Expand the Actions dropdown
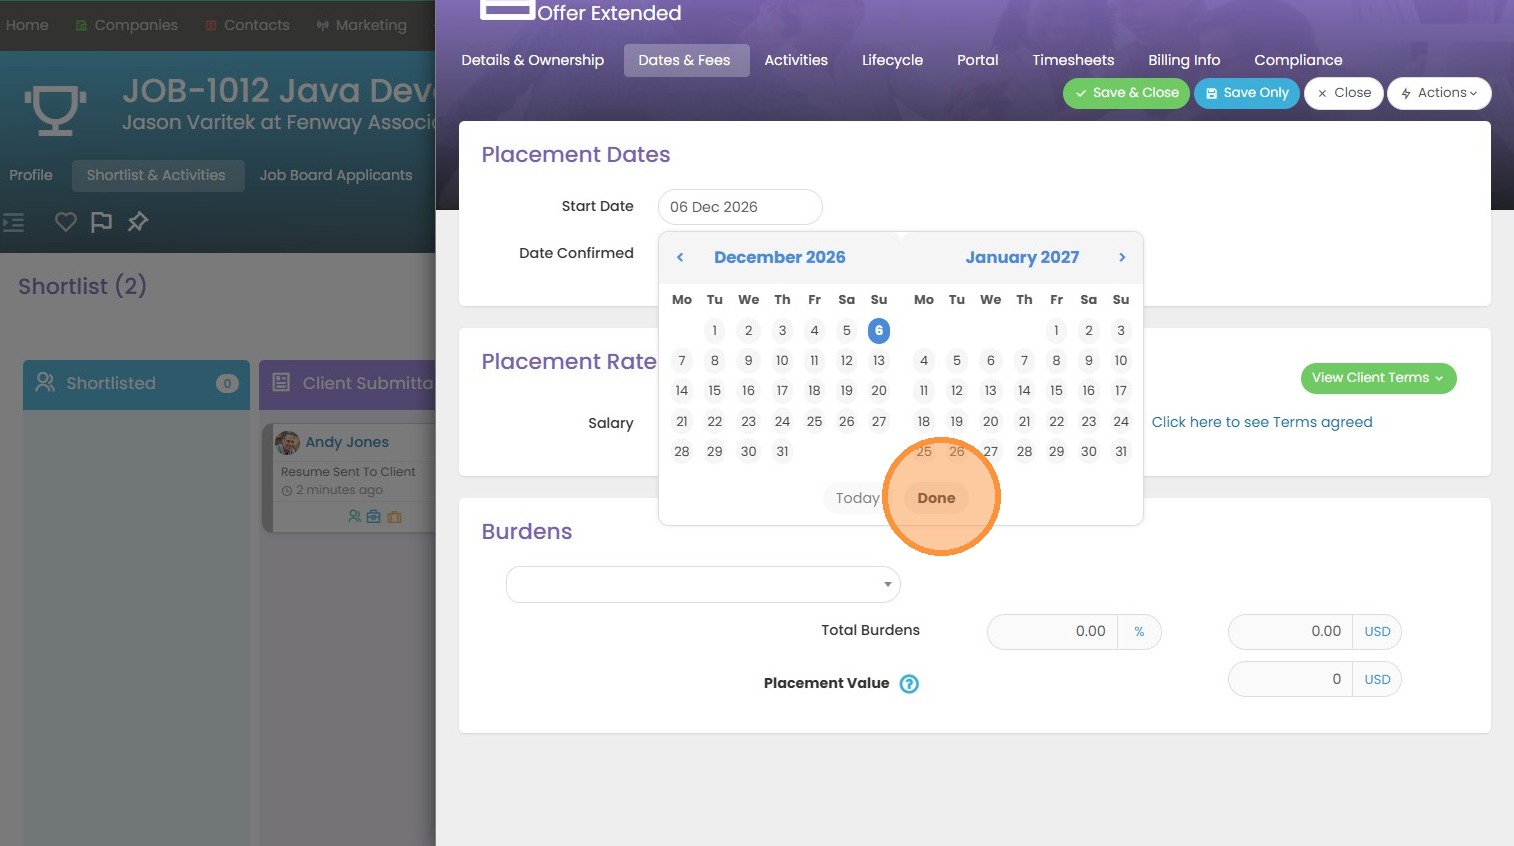The image size is (1514, 846). [1439, 93]
